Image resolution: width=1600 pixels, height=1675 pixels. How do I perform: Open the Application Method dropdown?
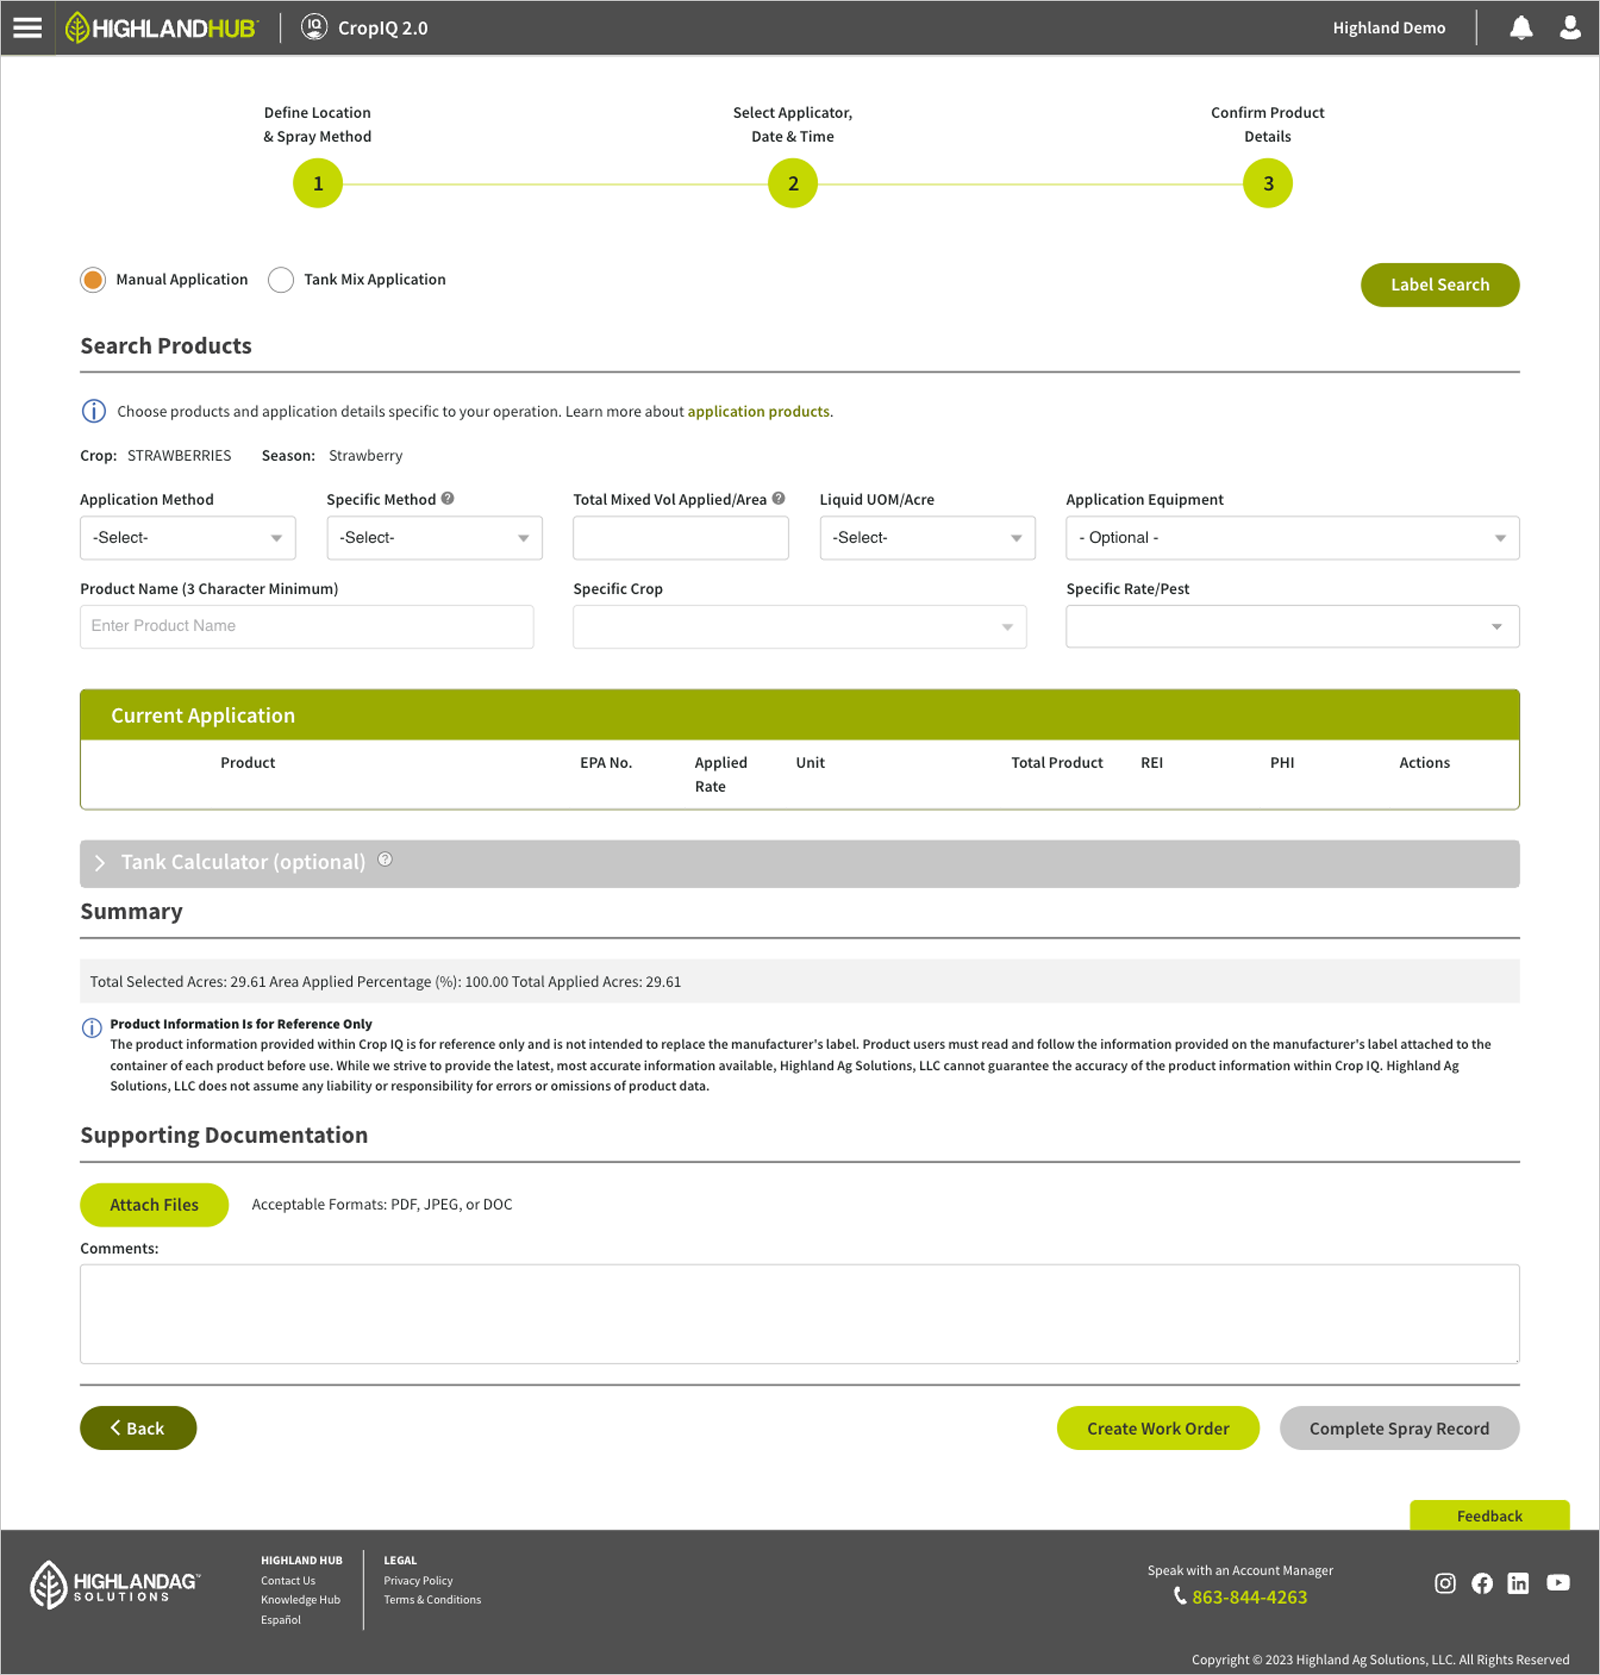click(x=187, y=537)
